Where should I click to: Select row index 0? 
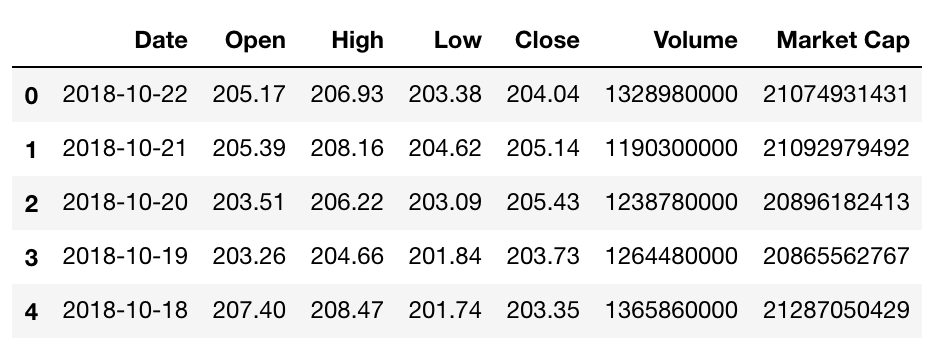pyautogui.click(x=31, y=96)
